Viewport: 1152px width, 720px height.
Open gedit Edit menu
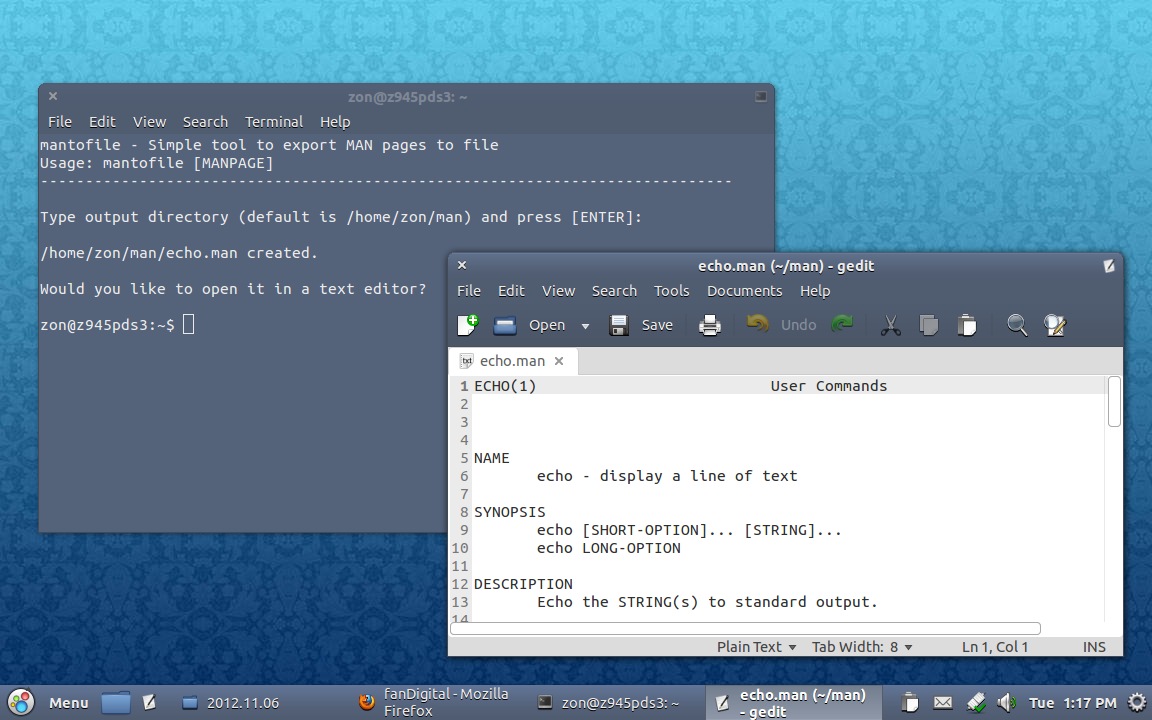point(511,291)
